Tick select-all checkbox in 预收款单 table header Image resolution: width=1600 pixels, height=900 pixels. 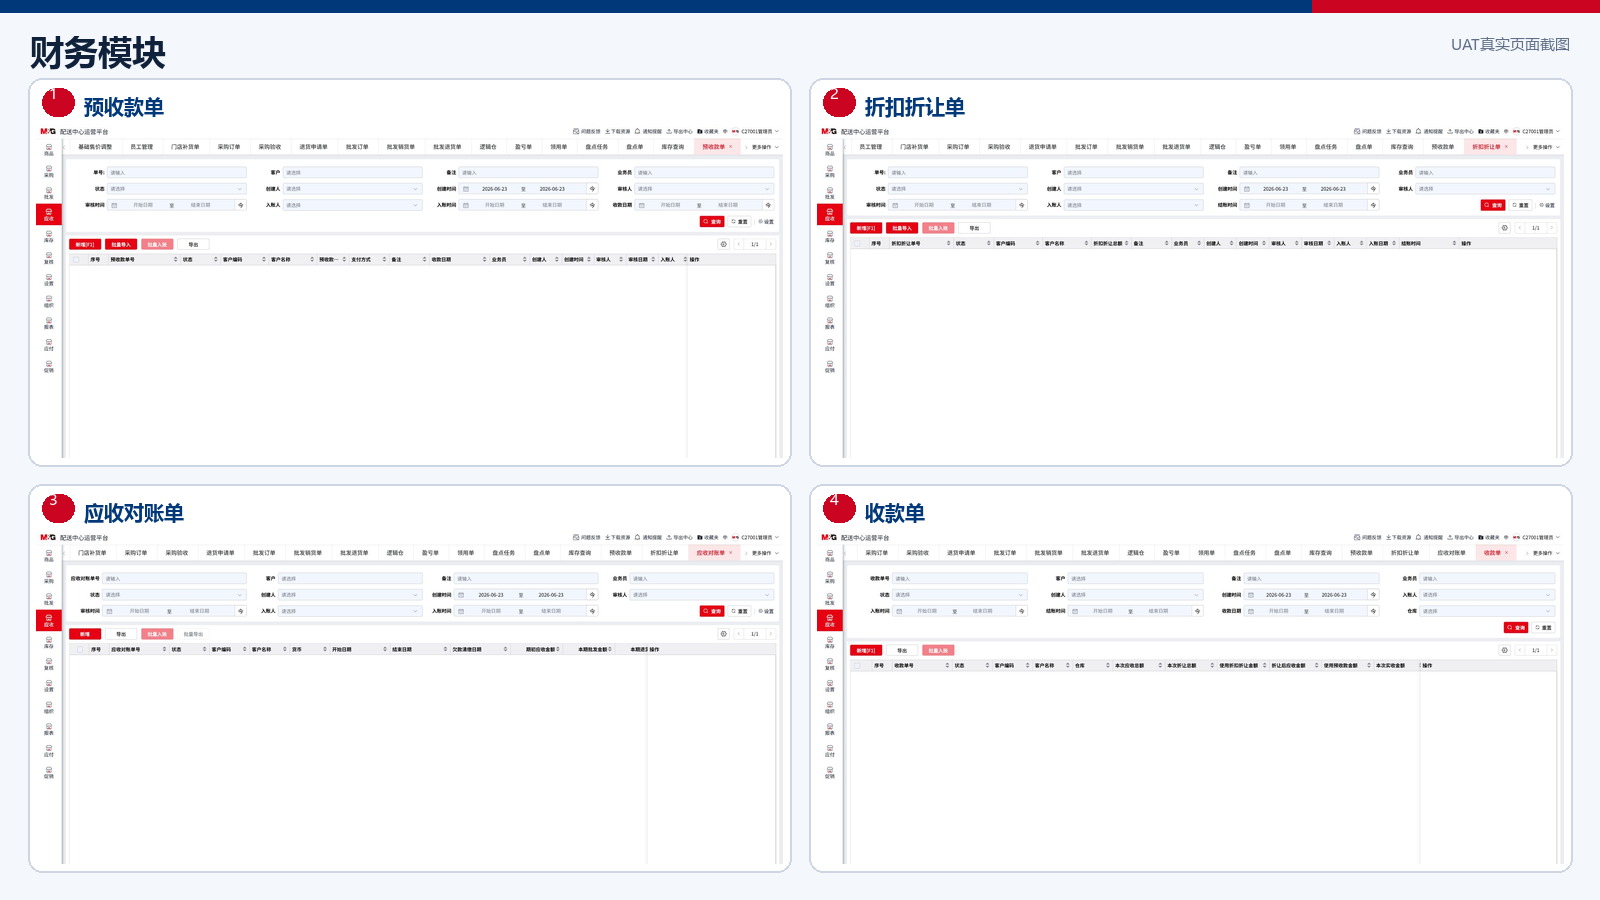tap(76, 259)
